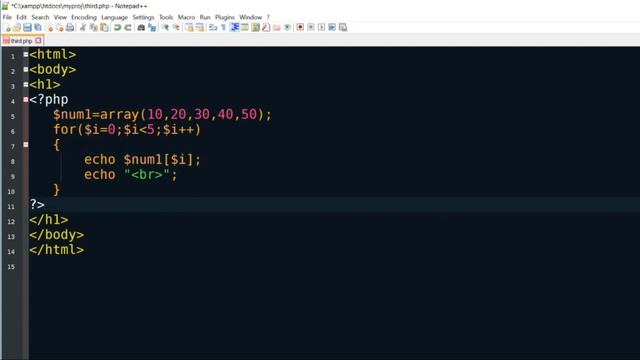This screenshot has width=640, height=360.
Task: Click the Replace toolbar icon
Action: pos(152,27)
